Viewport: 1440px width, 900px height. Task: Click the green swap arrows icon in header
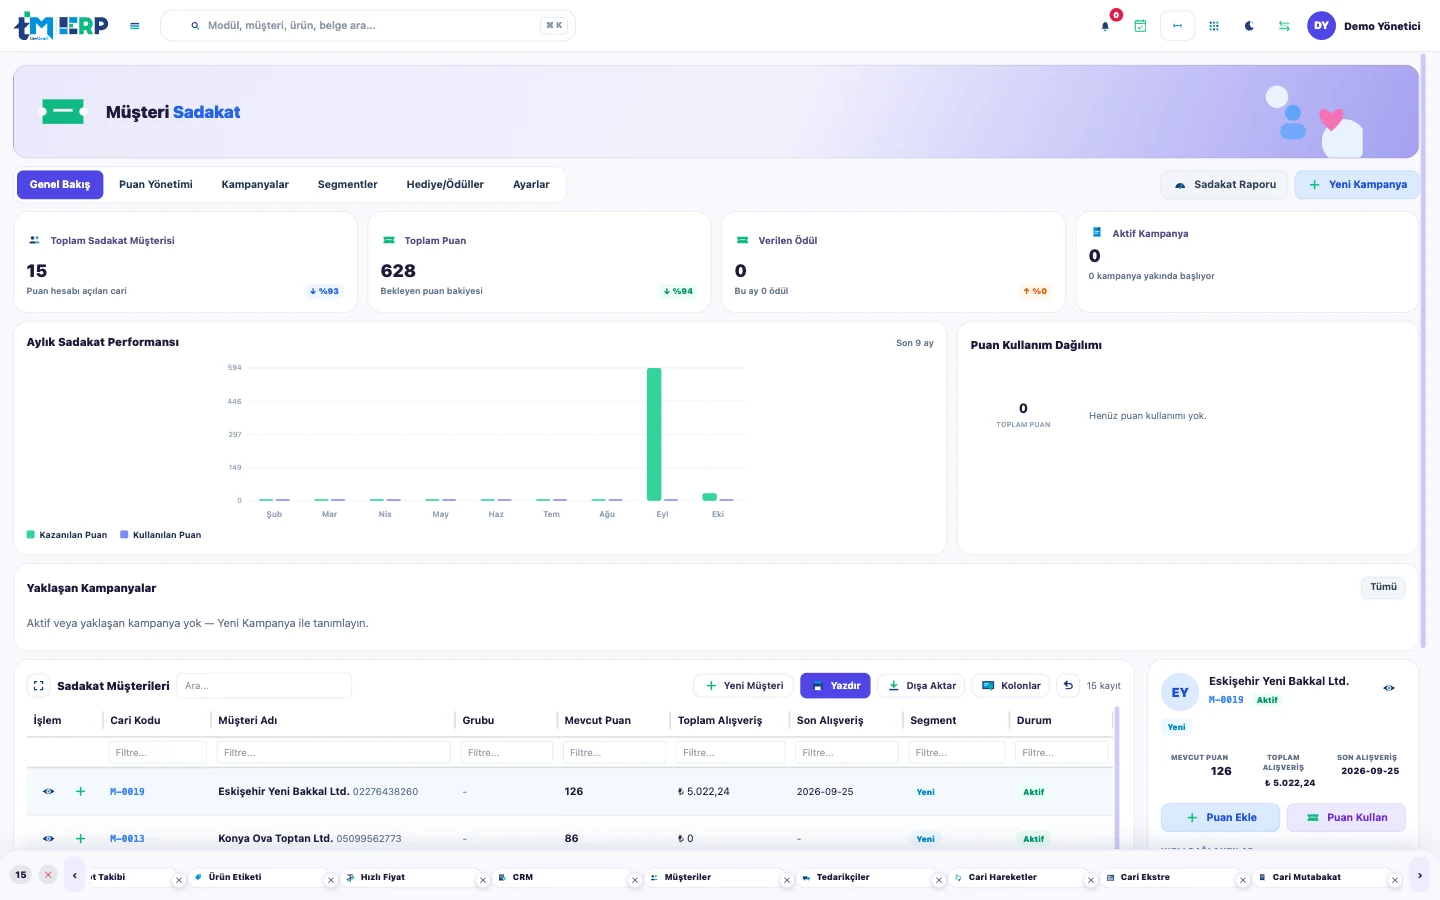pos(1284,26)
